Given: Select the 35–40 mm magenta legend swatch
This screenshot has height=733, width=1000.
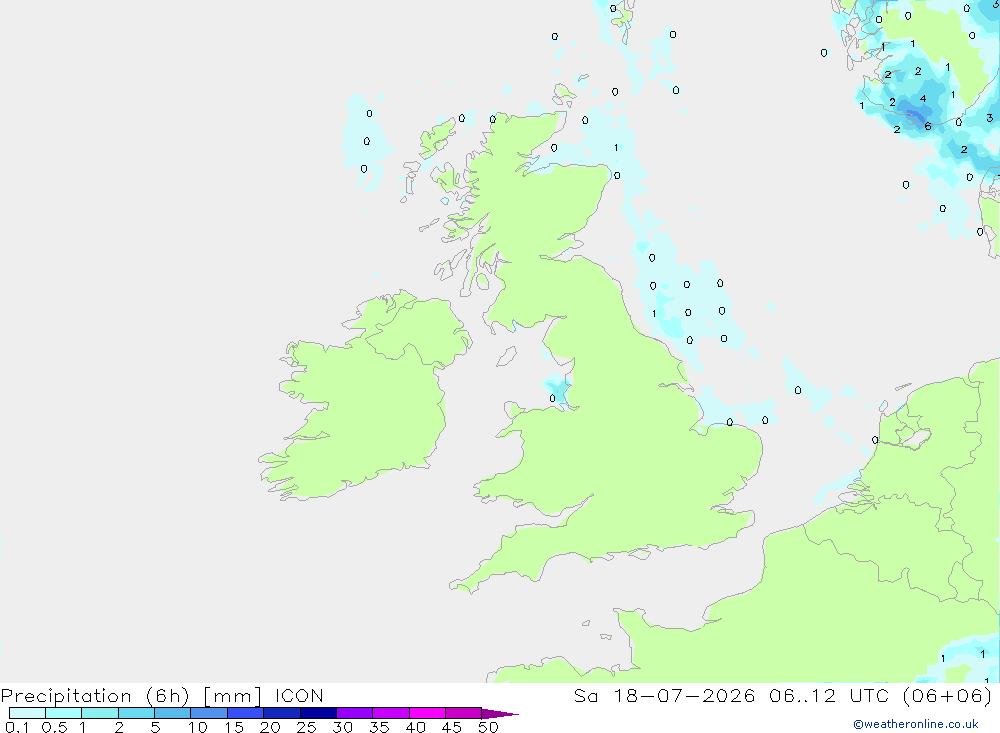Looking at the screenshot, I should [391, 713].
